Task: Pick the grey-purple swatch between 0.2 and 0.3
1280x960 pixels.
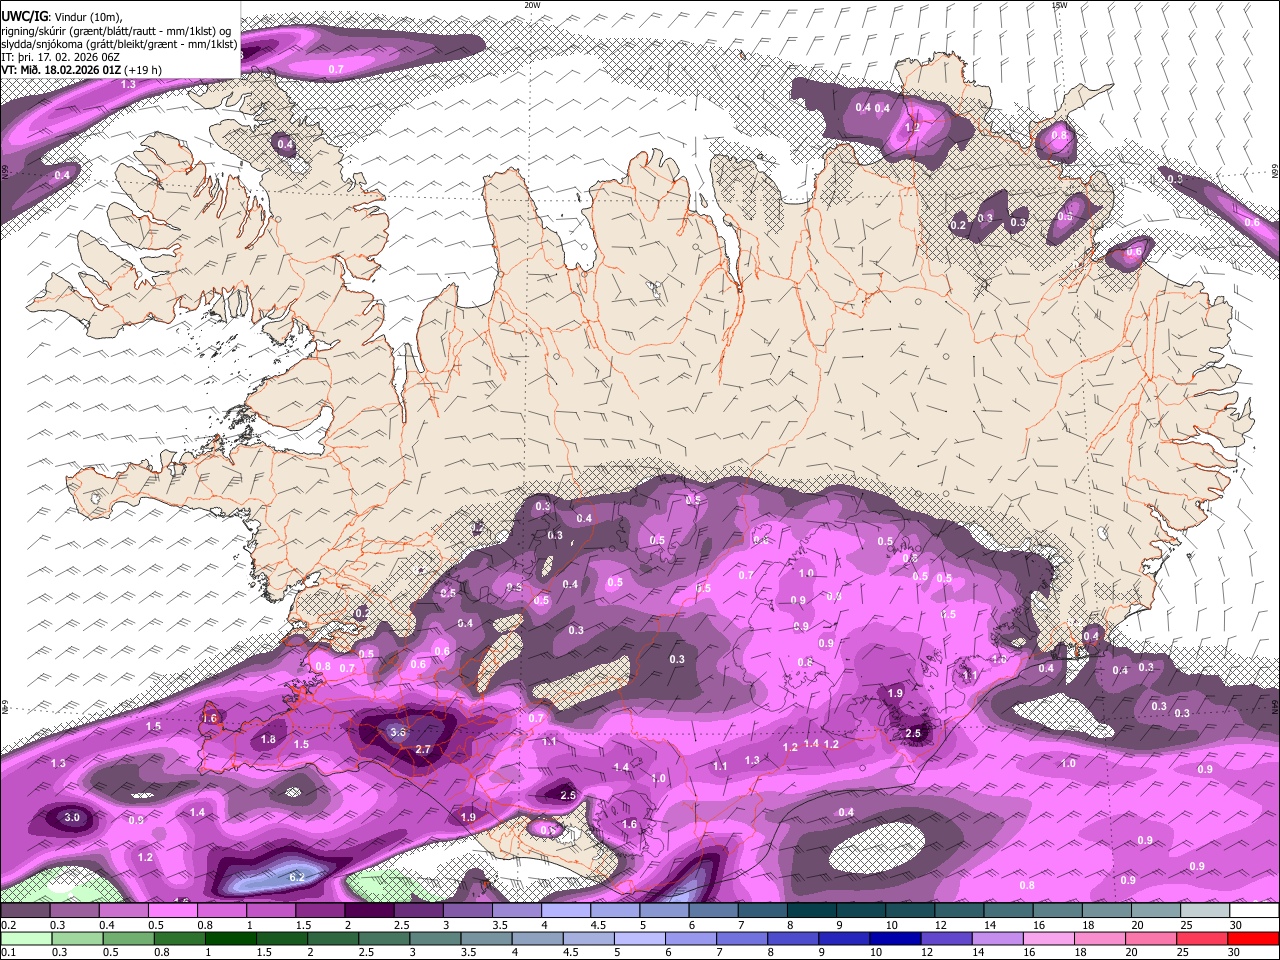Action: (x=25, y=911)
